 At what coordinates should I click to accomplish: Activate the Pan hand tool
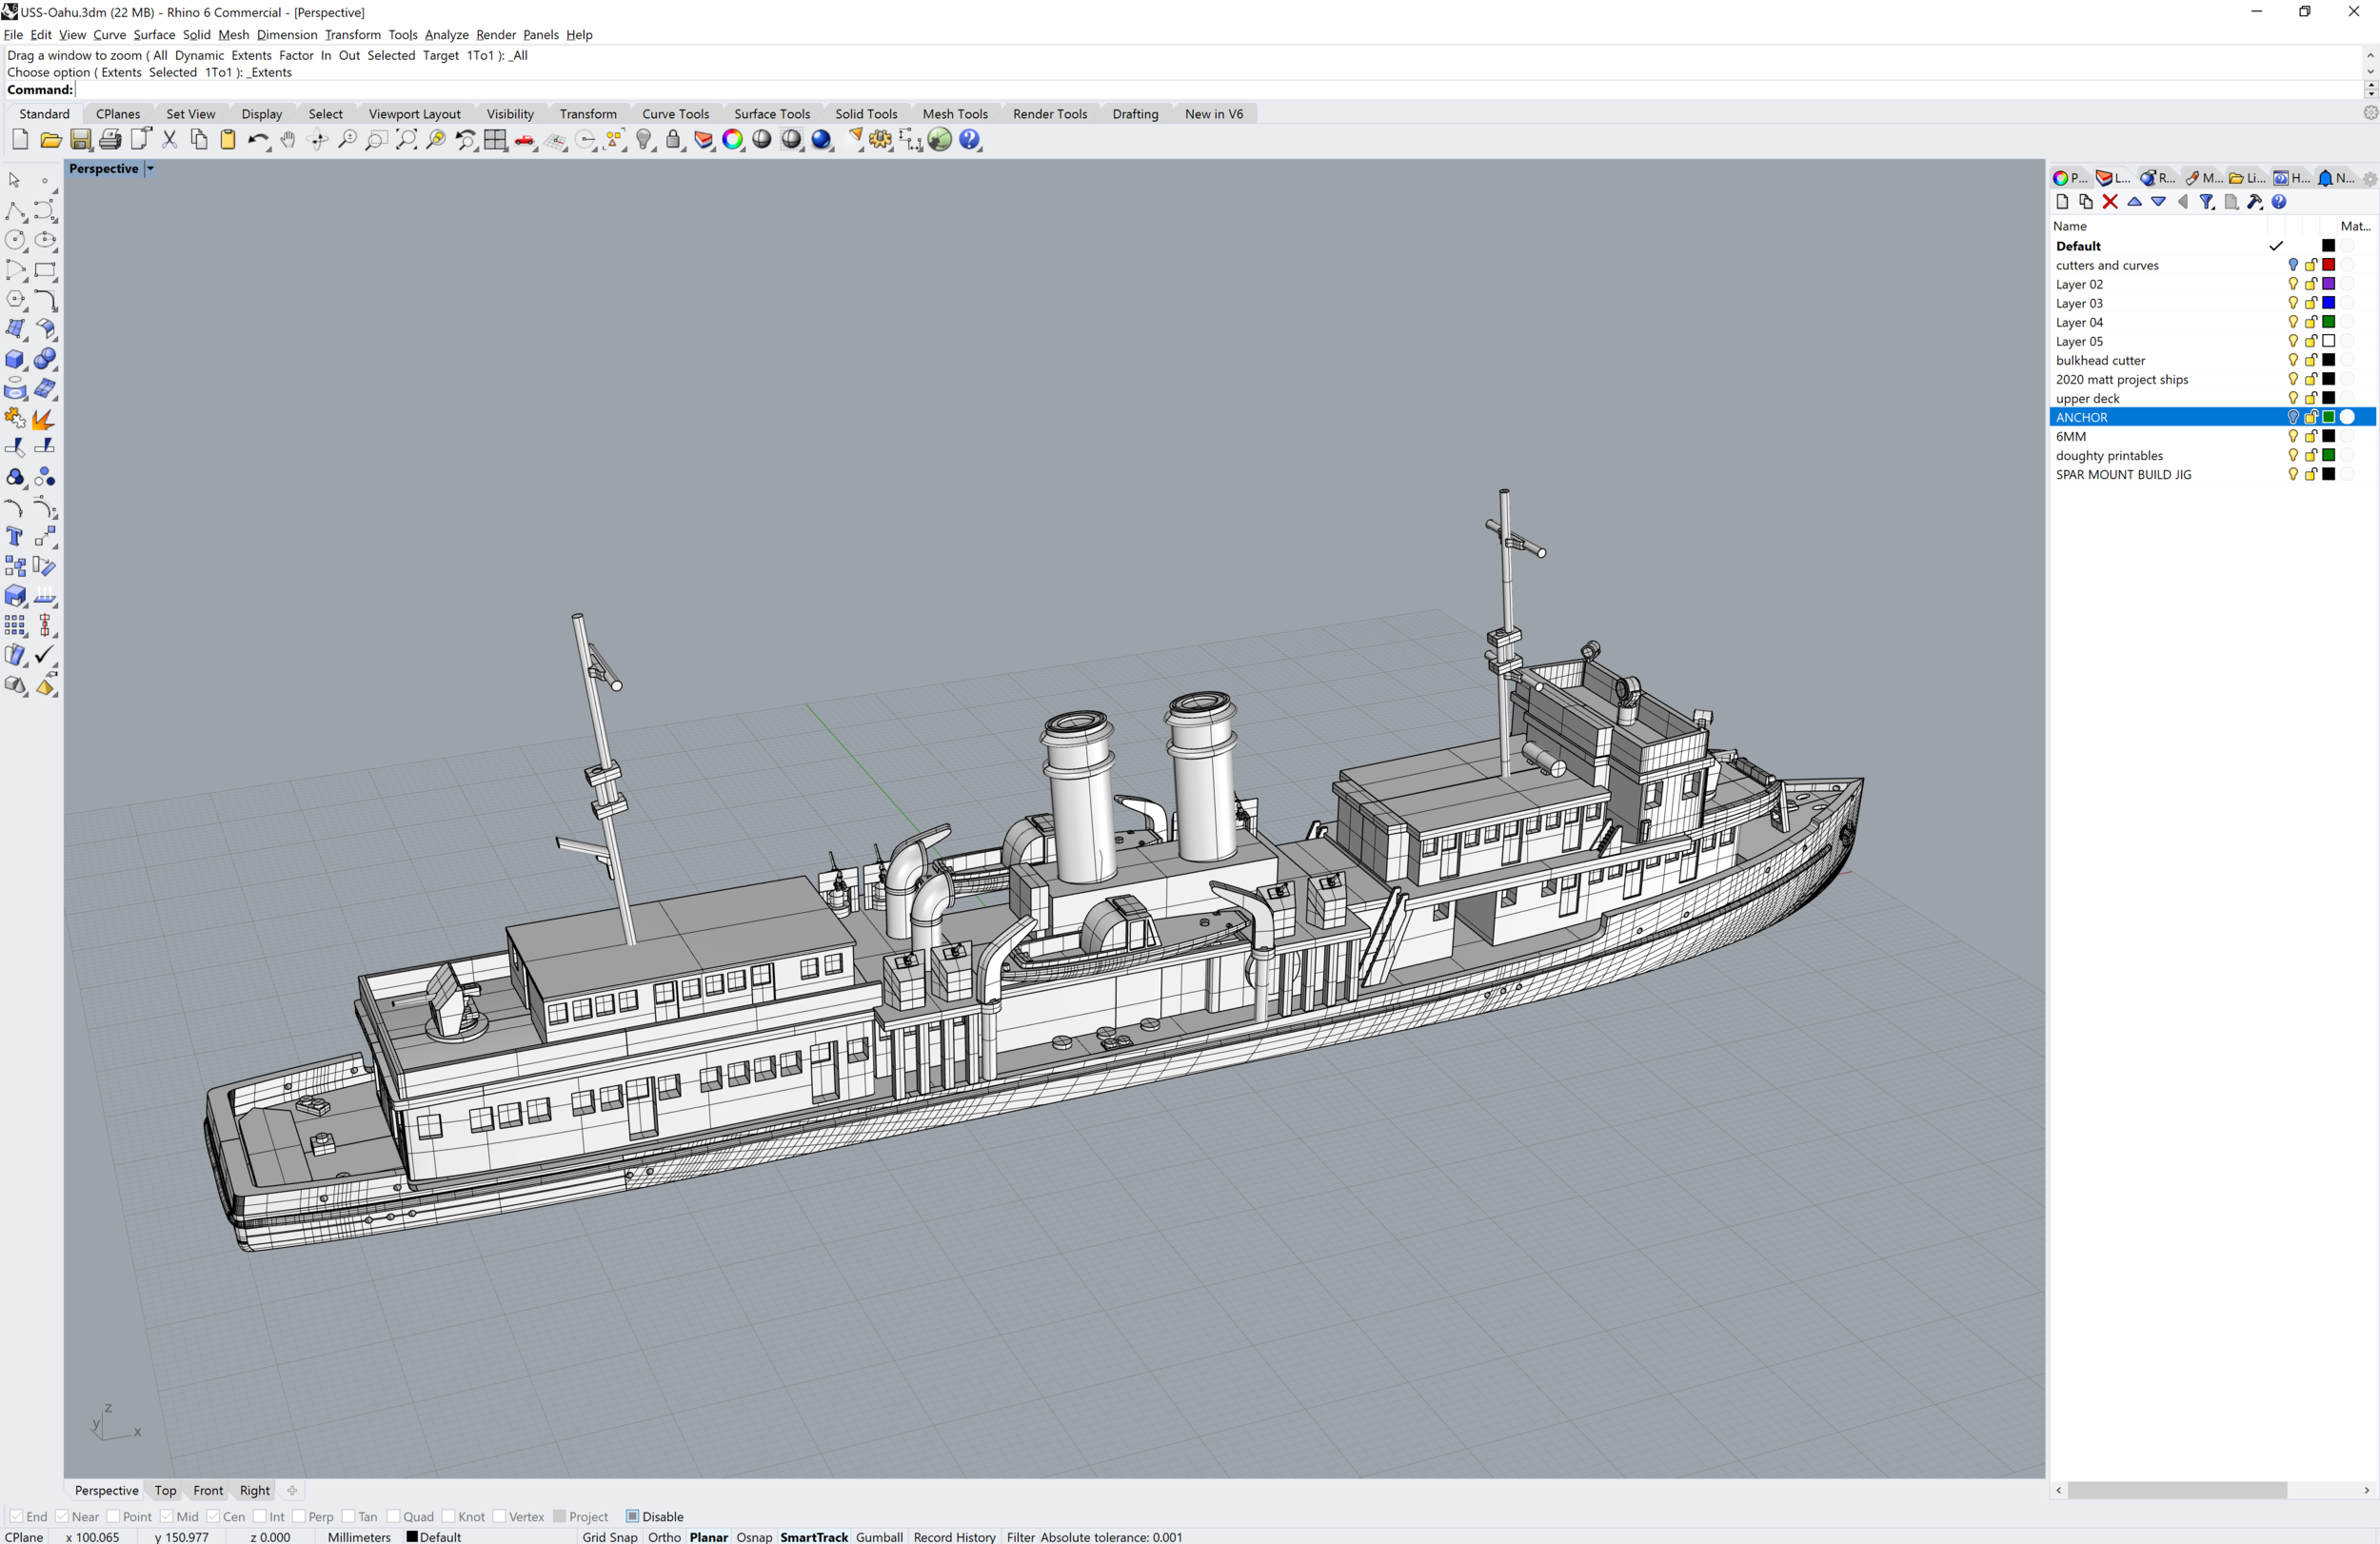288,140
